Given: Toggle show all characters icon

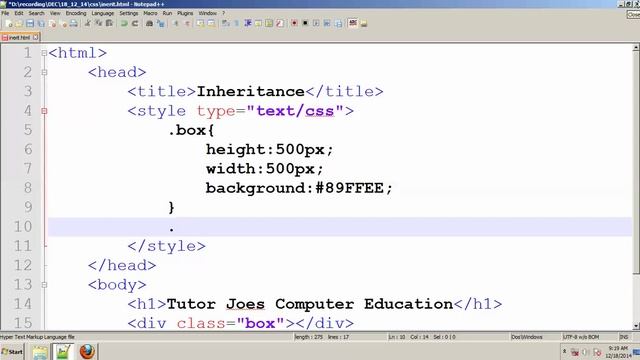Looking at the screenshot, I should click(236, 23).
